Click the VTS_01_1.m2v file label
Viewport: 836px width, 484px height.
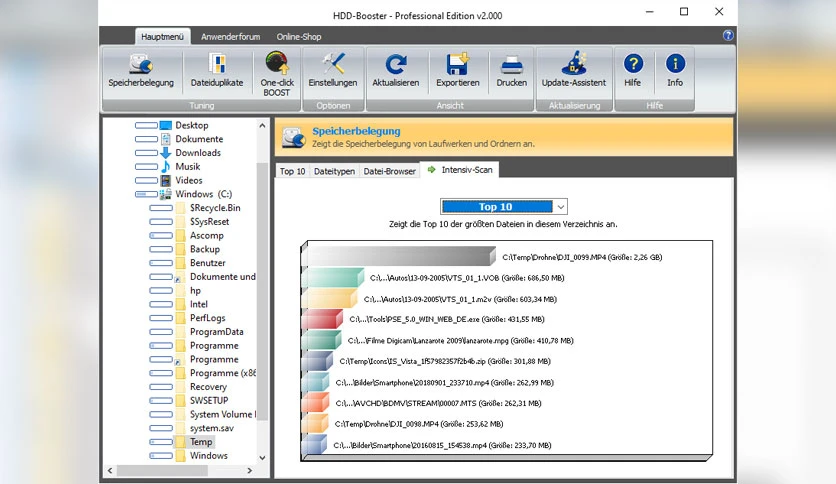(x=460, y=300)
